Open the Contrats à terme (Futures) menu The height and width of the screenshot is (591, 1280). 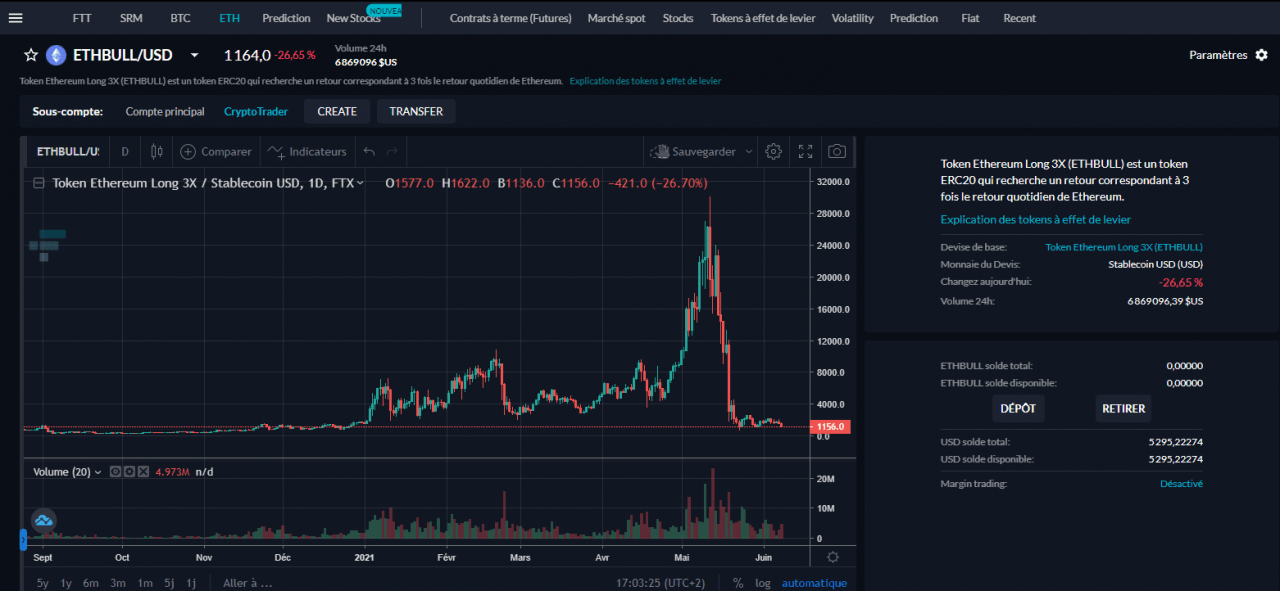coord(510,18)
